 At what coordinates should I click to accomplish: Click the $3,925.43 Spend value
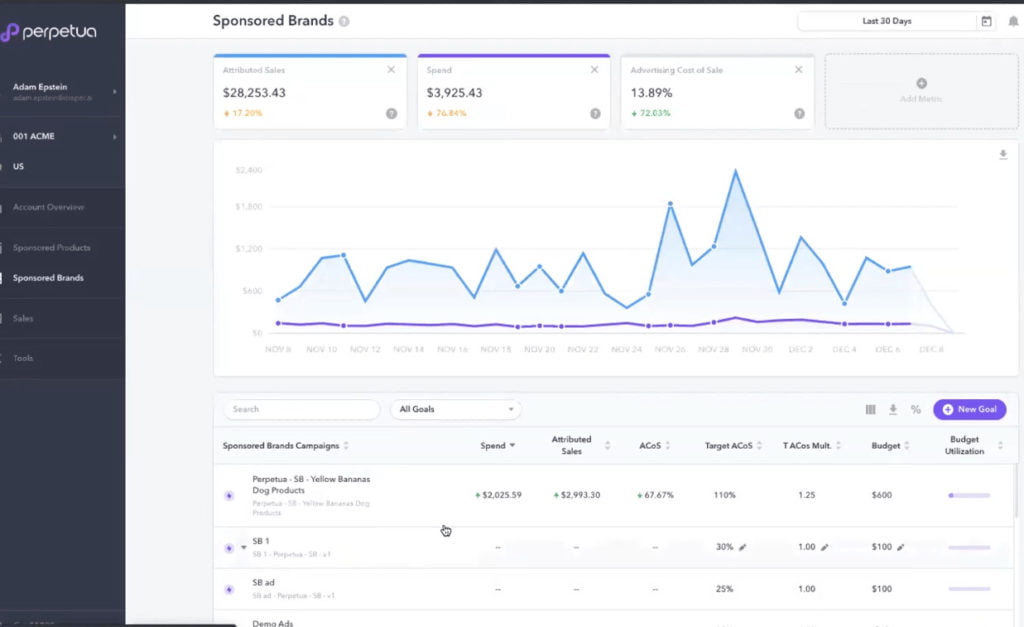pyautogui.click(x=455, y=93)
